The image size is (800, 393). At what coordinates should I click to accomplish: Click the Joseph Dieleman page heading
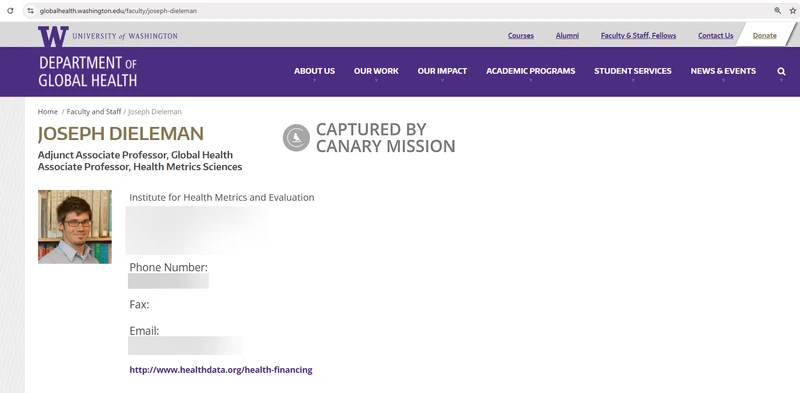point(120,134)
